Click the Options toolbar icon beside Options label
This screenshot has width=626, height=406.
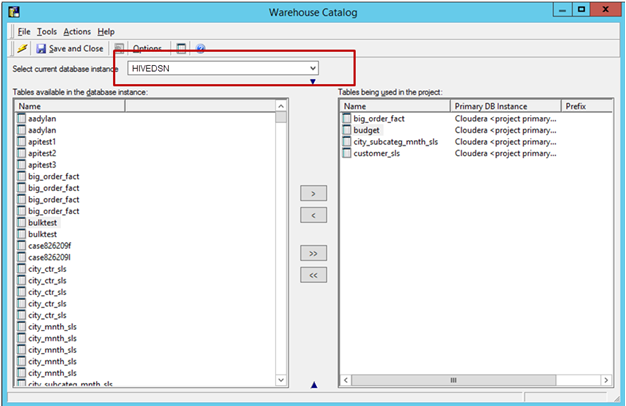tap(119, 49)
